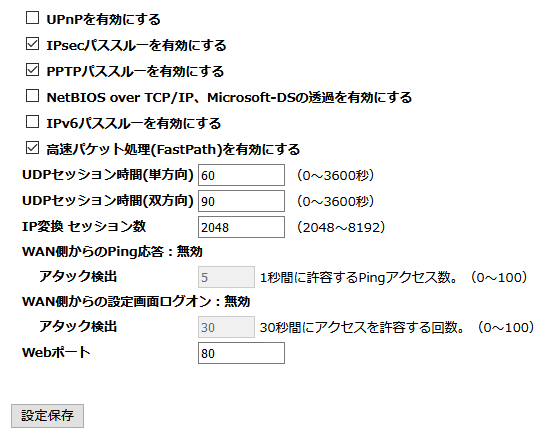Enable IPv6 passthrough checkbox
Screen dimensions: 556x444
(32, 122)
